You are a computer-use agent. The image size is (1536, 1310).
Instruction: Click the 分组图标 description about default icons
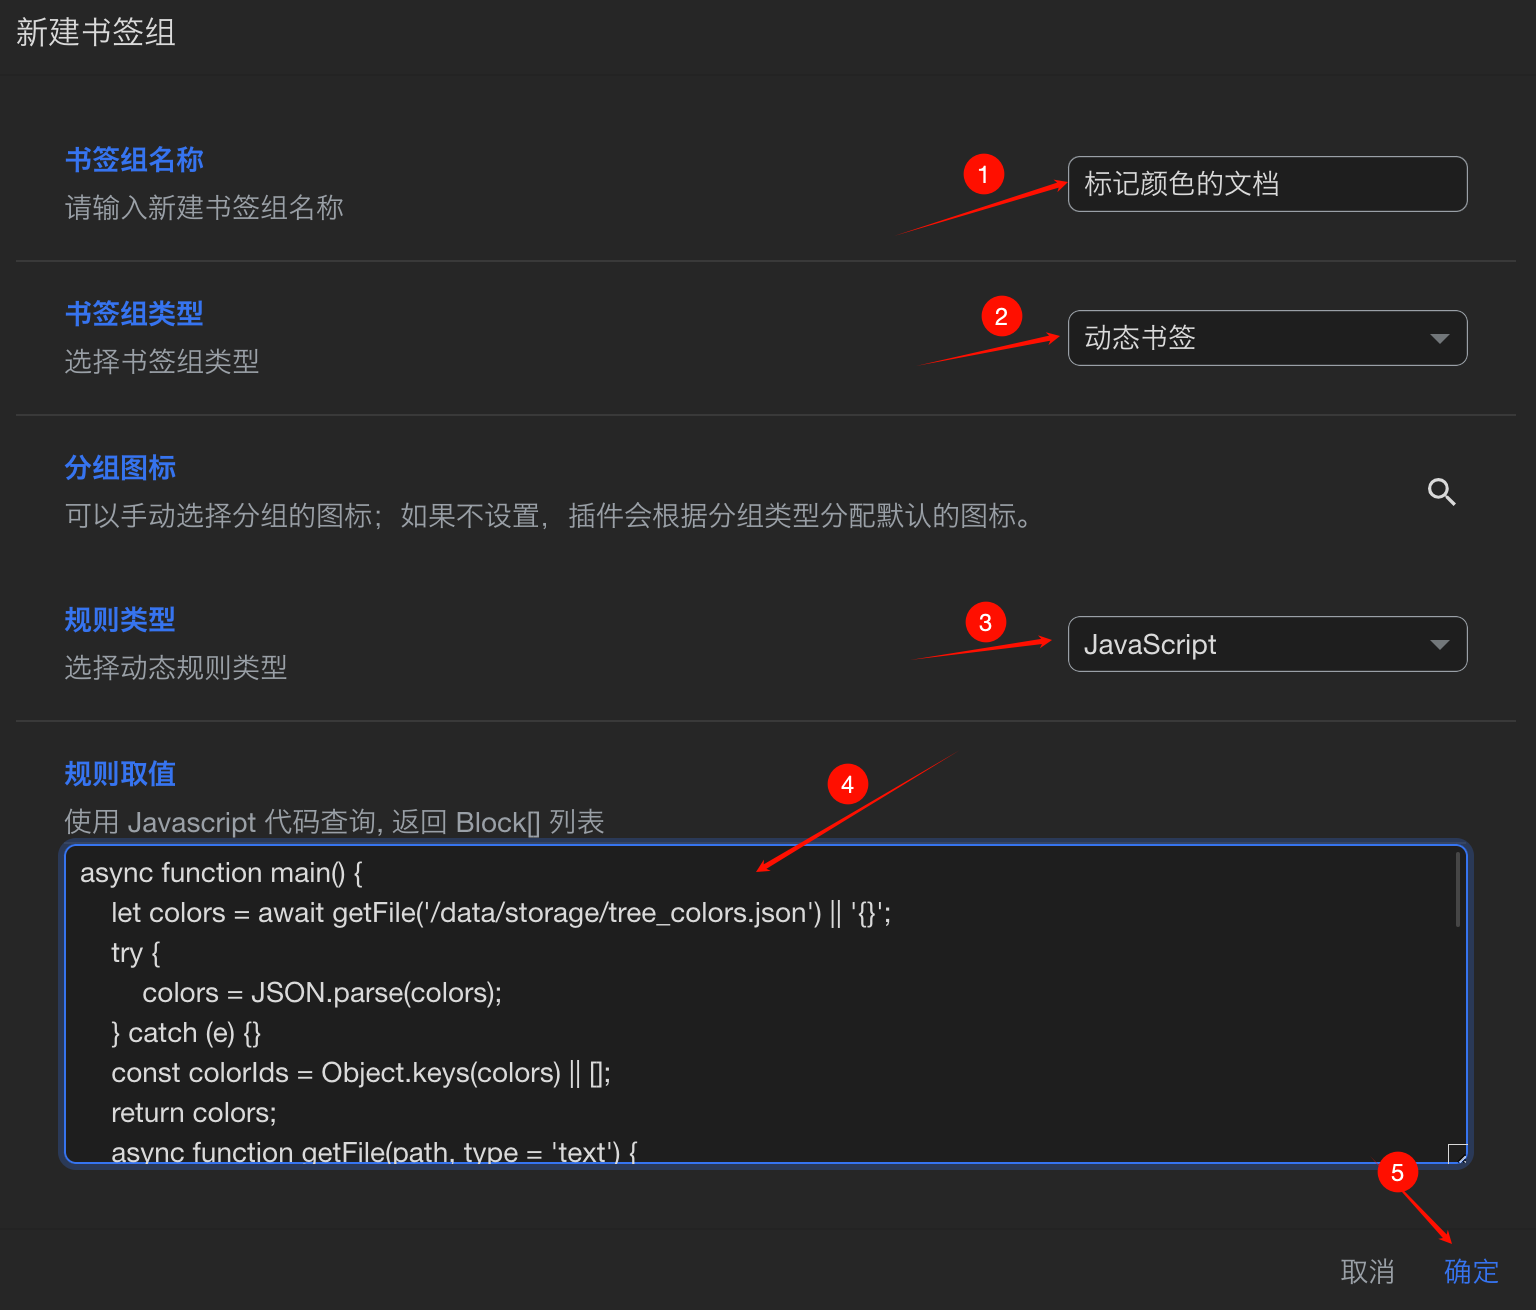548,516
